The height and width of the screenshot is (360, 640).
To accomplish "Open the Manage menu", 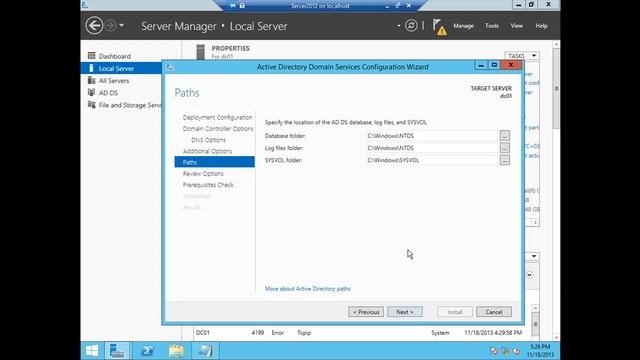I will 463,26.
